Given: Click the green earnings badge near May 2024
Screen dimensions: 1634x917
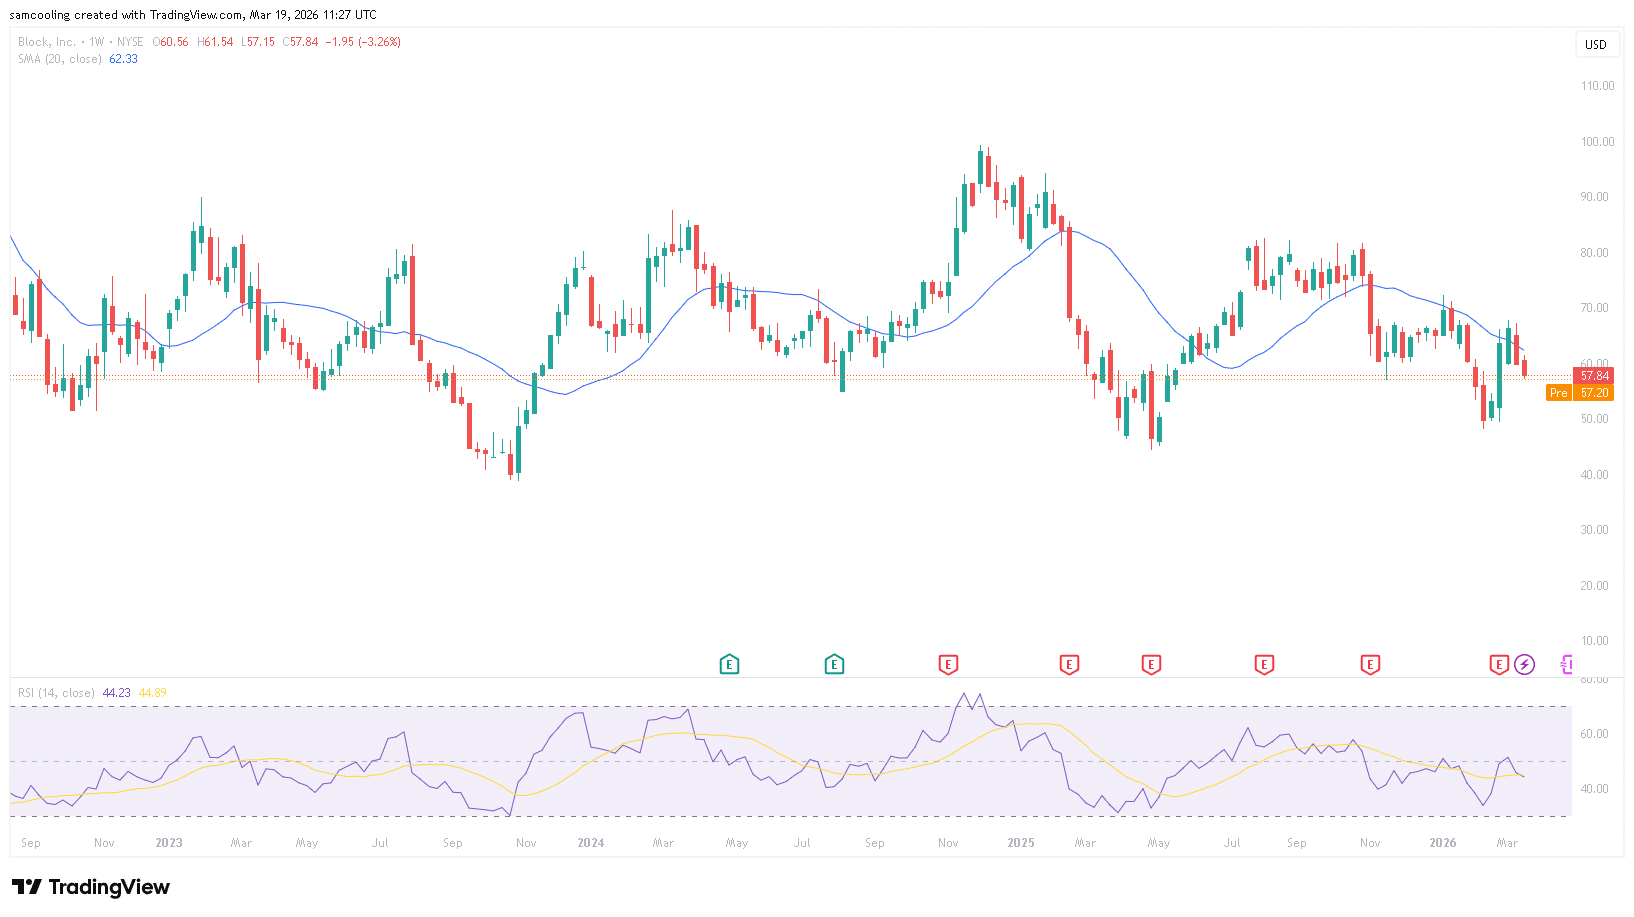Looking at the screenshot, I should (x=730, y=664).
